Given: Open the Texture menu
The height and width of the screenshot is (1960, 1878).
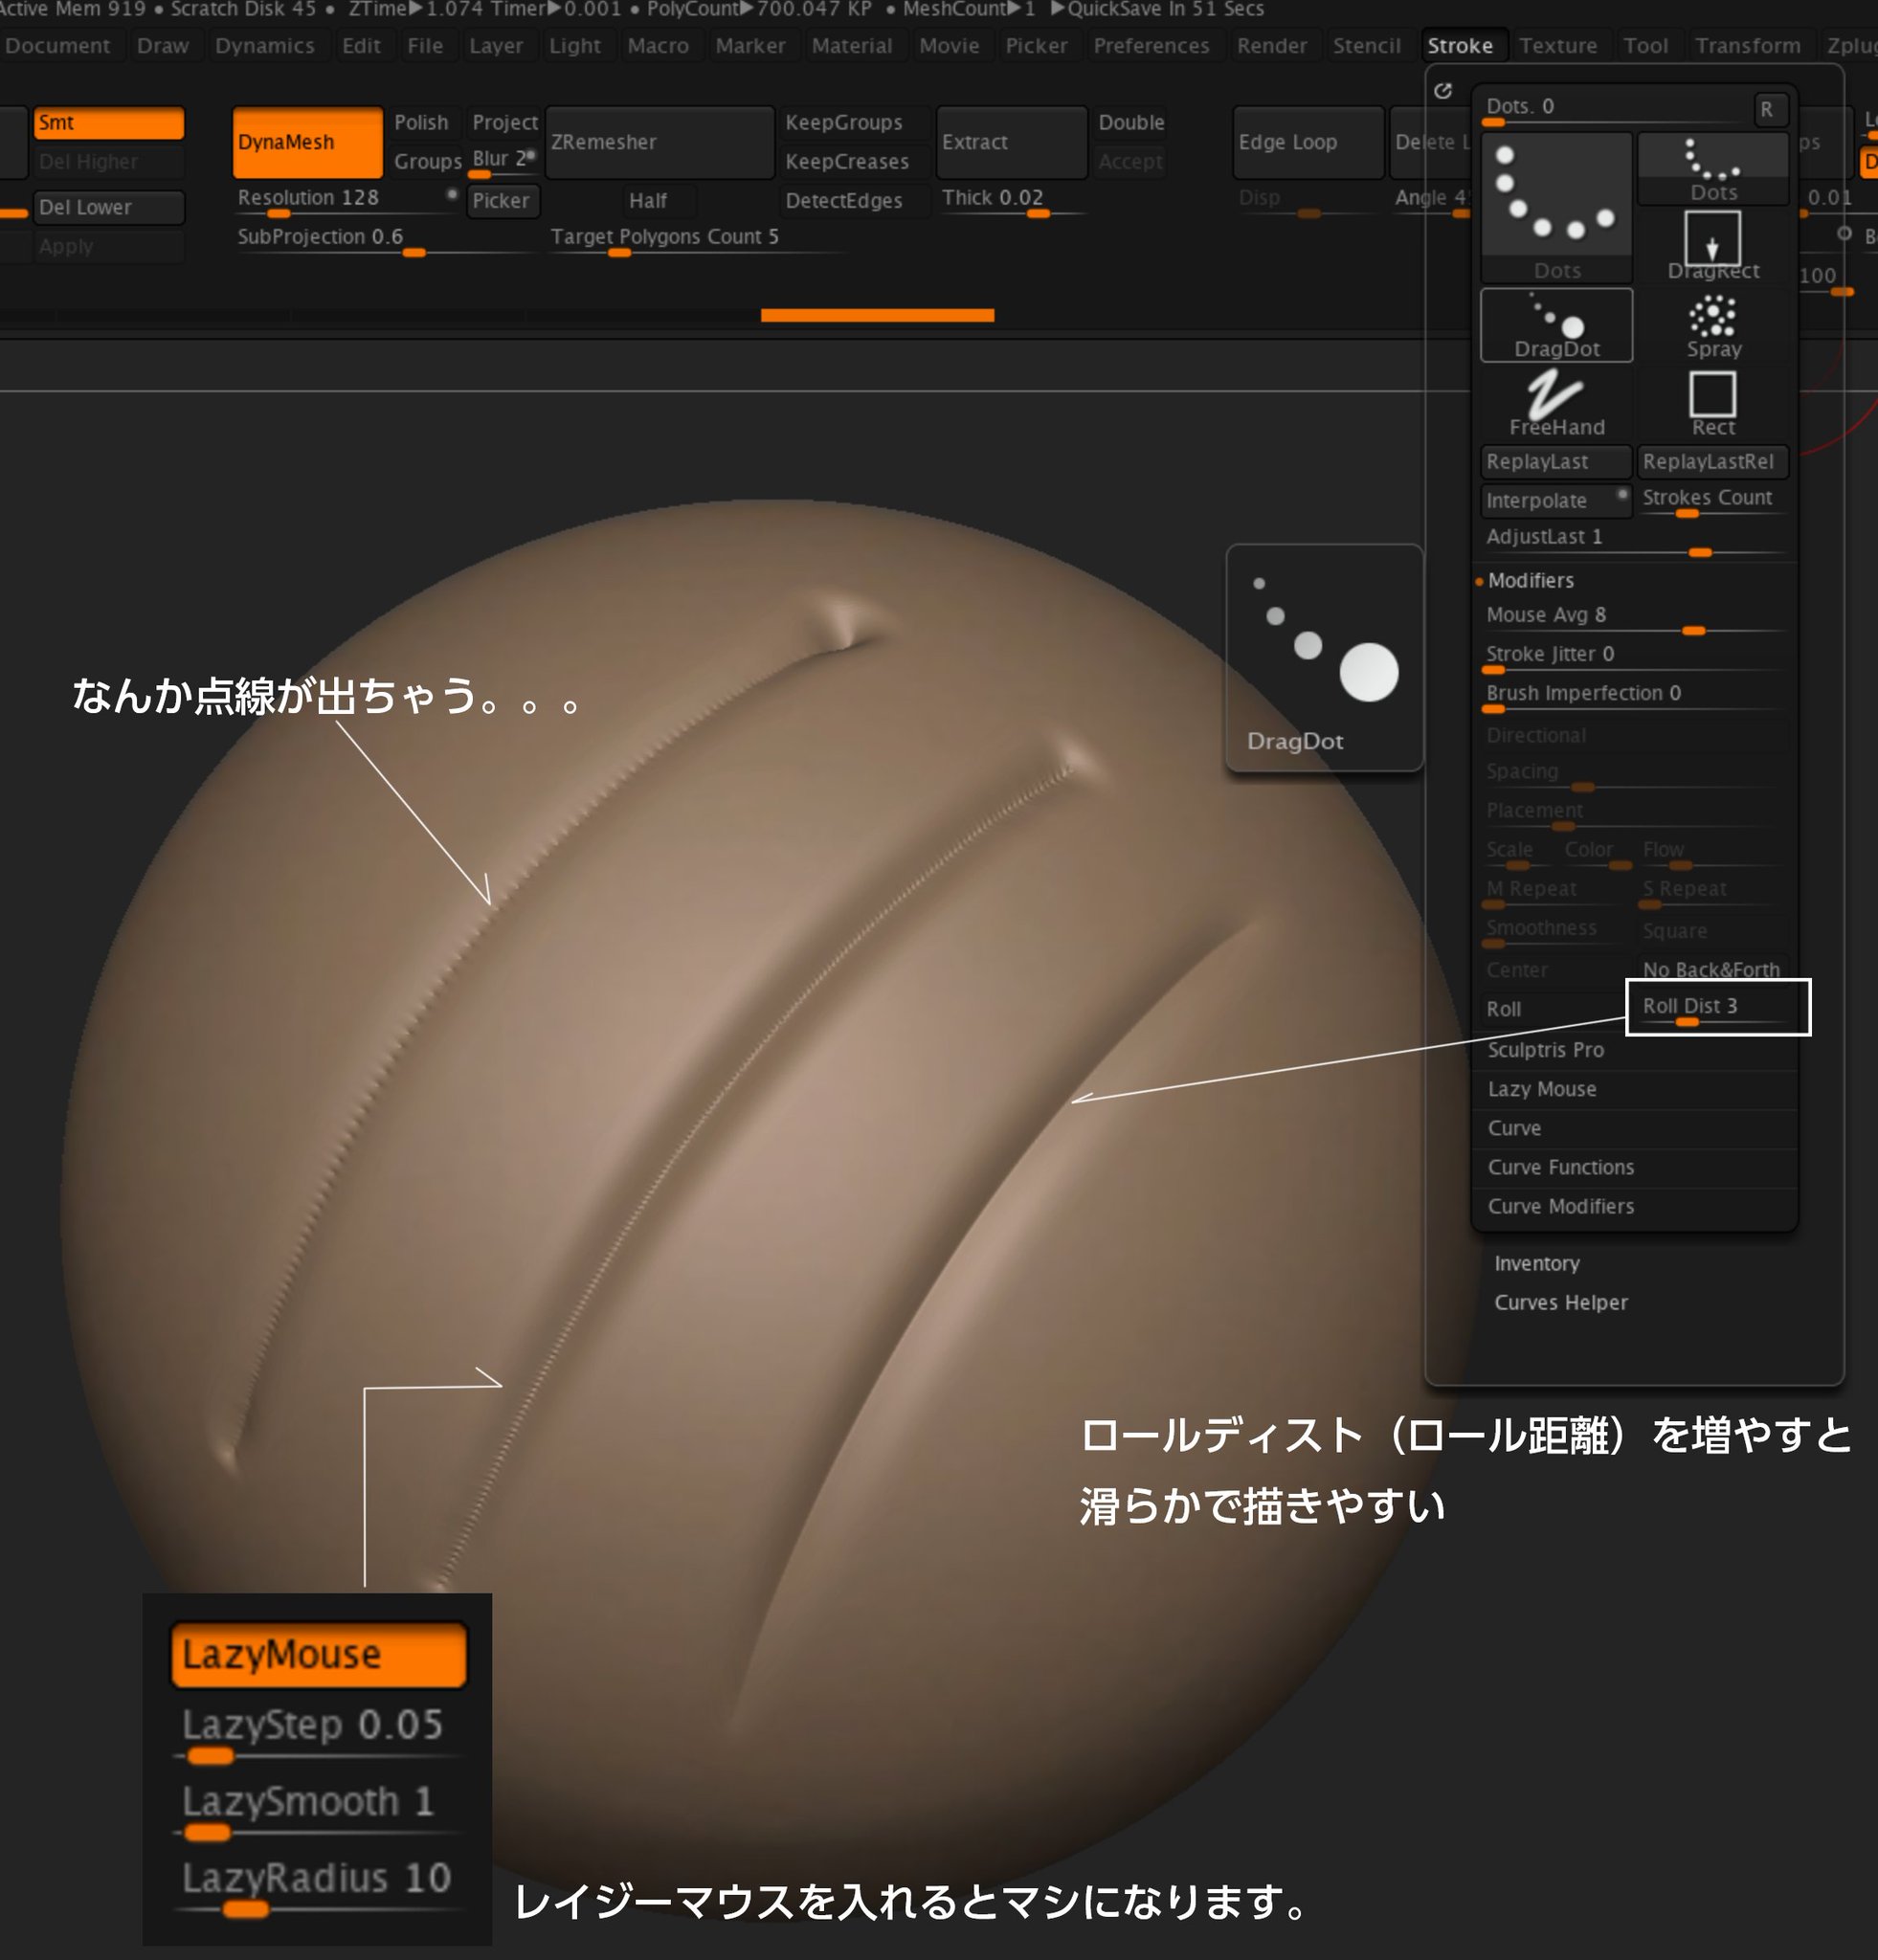Looking at the screenshot, I should click(x=1557, y=46).
